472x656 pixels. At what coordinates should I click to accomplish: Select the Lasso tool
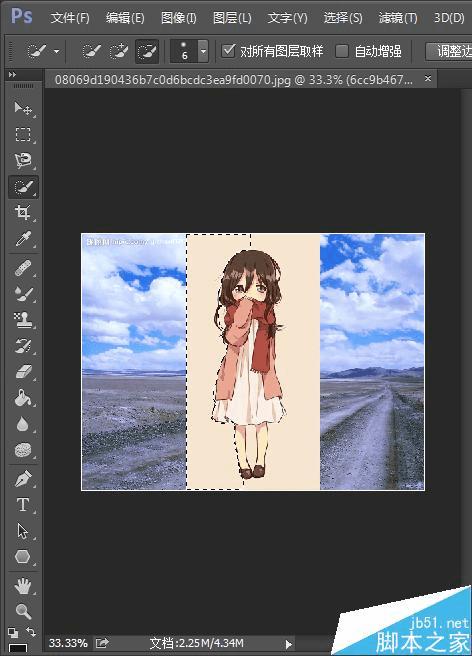tap(23, 161)
